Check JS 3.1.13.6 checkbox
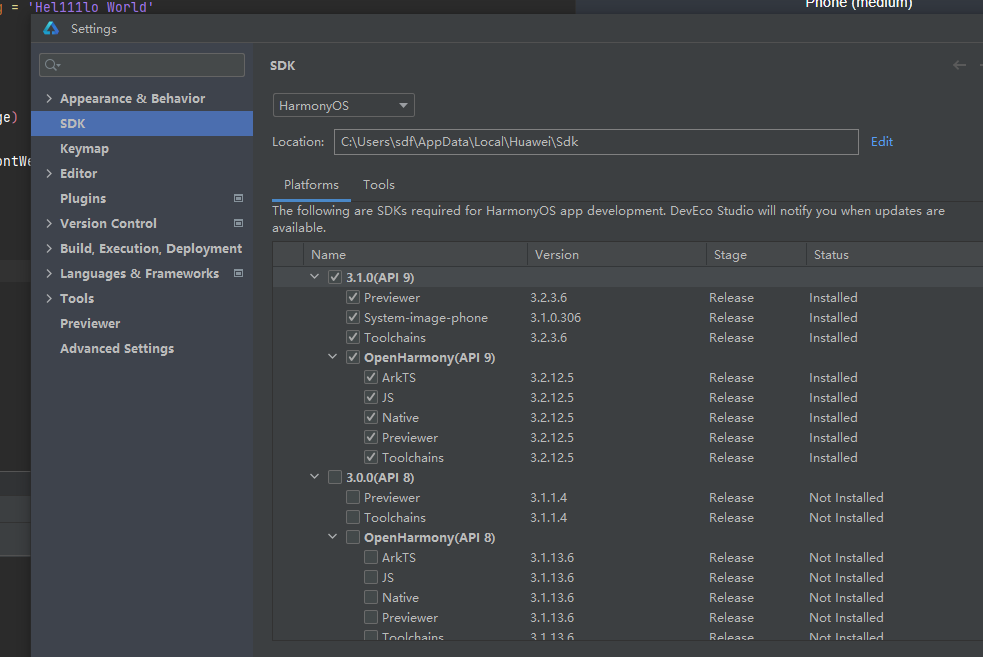 pyautogui.click(x=371, y=577)
